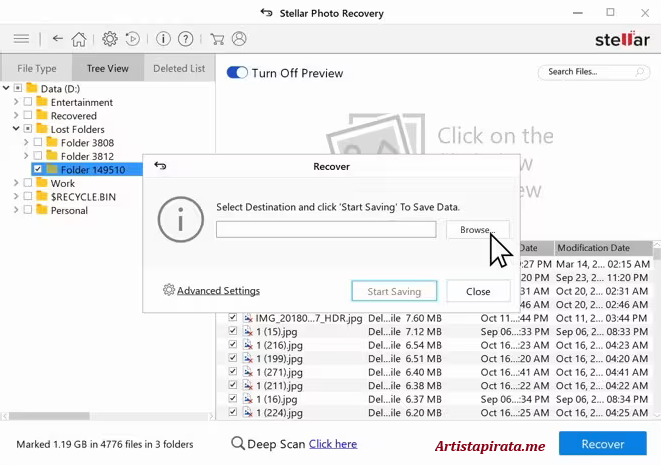Click the file icon of 1 (216).jpg
Viewport: 661px width, 465px height.
248,345
